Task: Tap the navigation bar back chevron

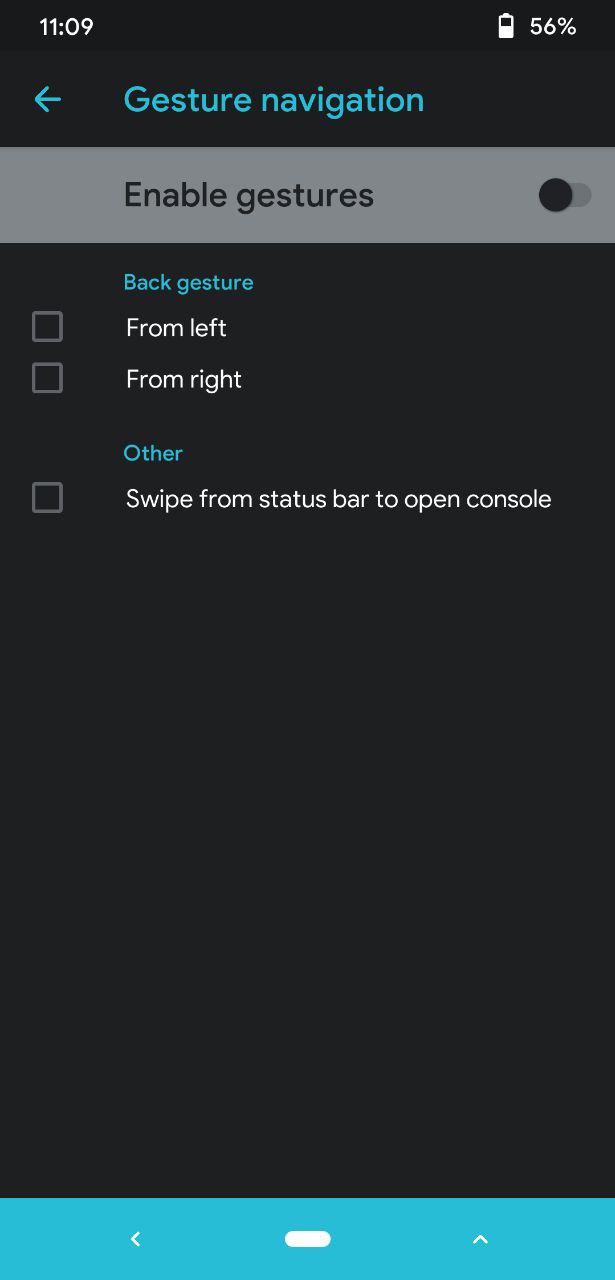Action: click(136, 1239)
